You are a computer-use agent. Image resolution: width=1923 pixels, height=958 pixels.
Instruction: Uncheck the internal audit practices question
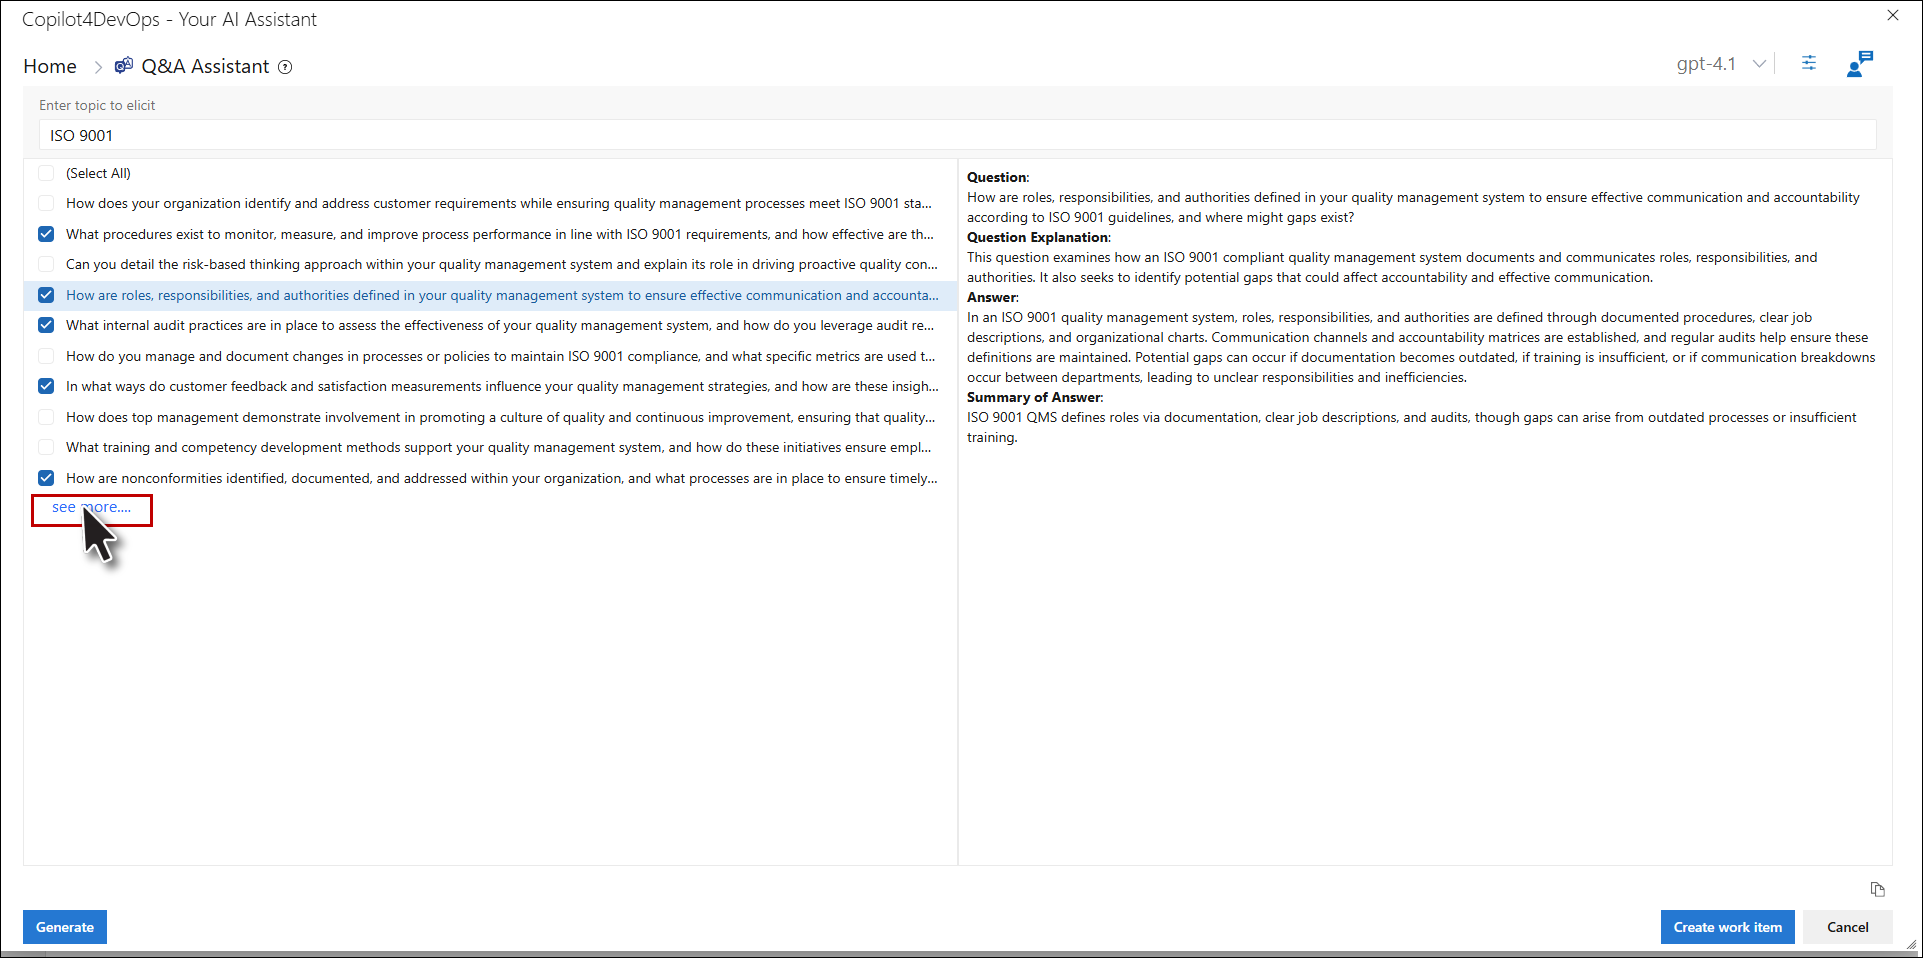(46, 325)
